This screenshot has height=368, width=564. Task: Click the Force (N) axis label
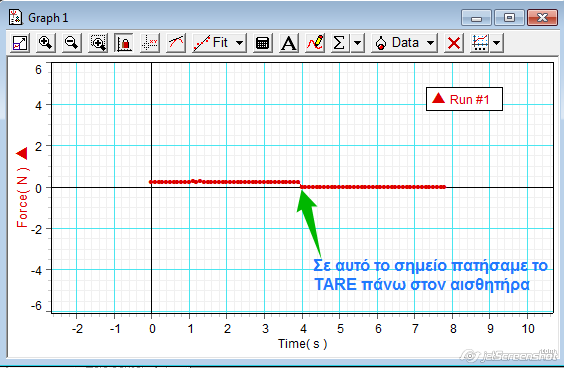(x=22, y=197)
